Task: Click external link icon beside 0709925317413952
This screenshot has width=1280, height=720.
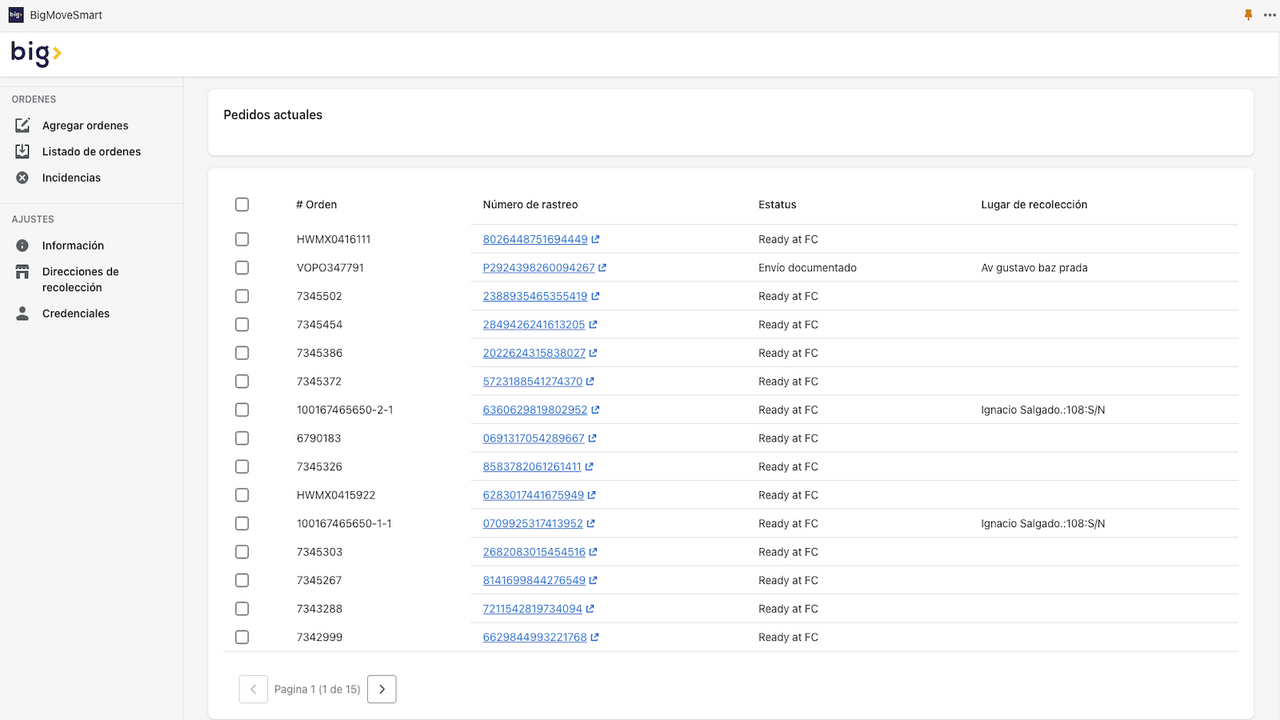Action: point(592,524)
